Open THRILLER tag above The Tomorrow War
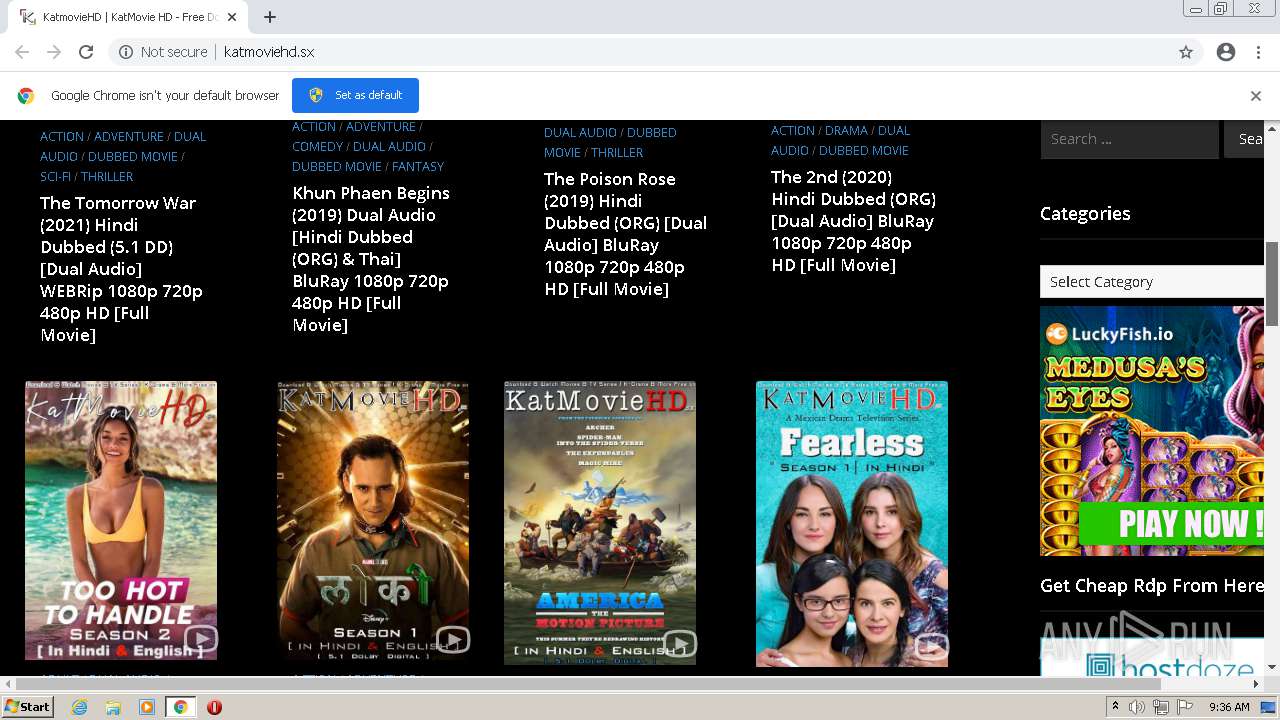The width and height of the screenshot is (1280, 720). tap(107, 177)
